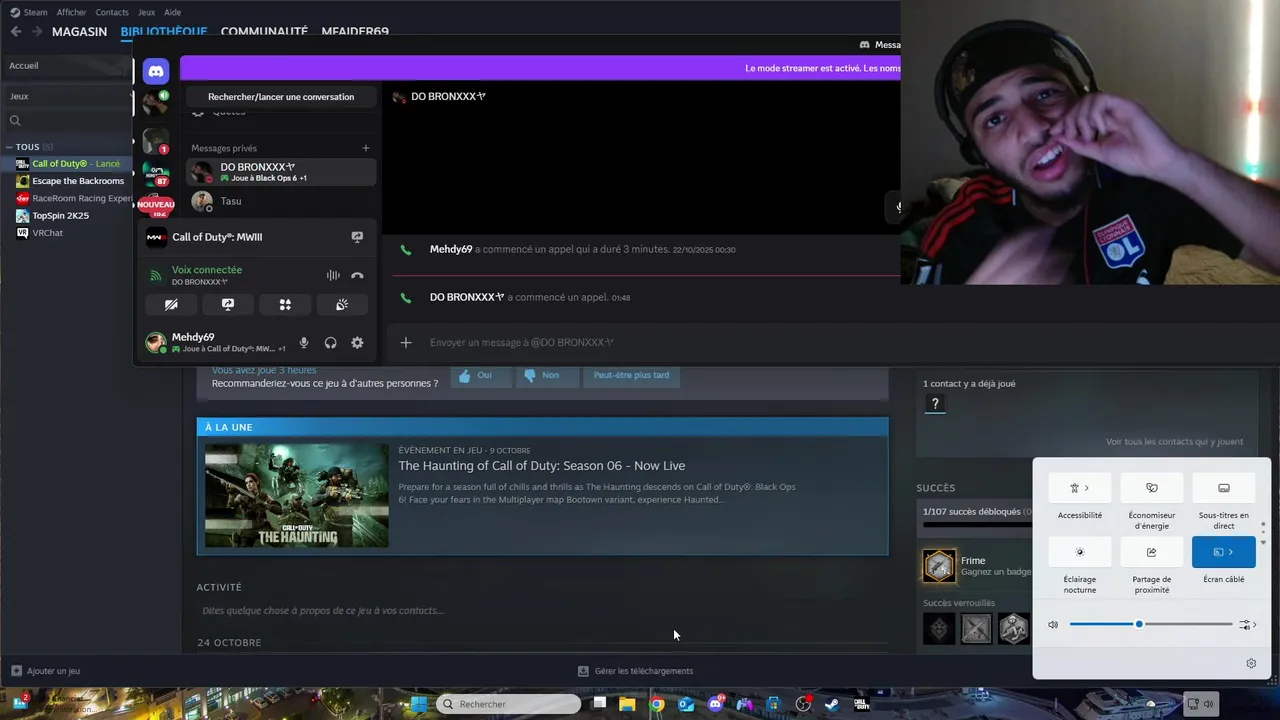
Task: Toggle Économiseur d'énergie
Action: (x=1152, y=488)
